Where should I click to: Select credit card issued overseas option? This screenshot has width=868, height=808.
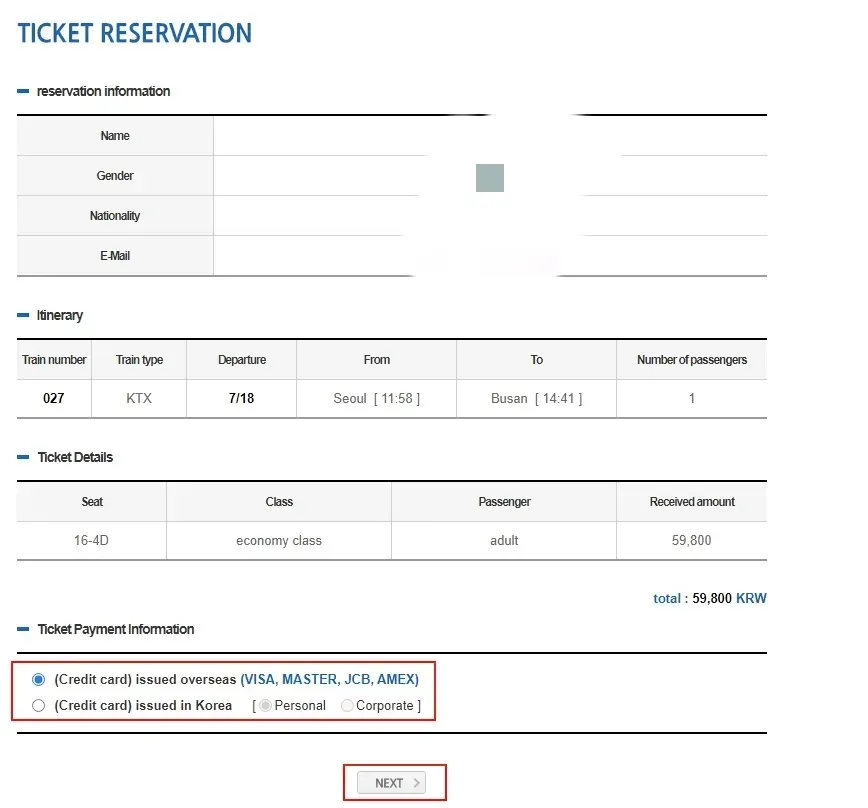click(39, 679)
